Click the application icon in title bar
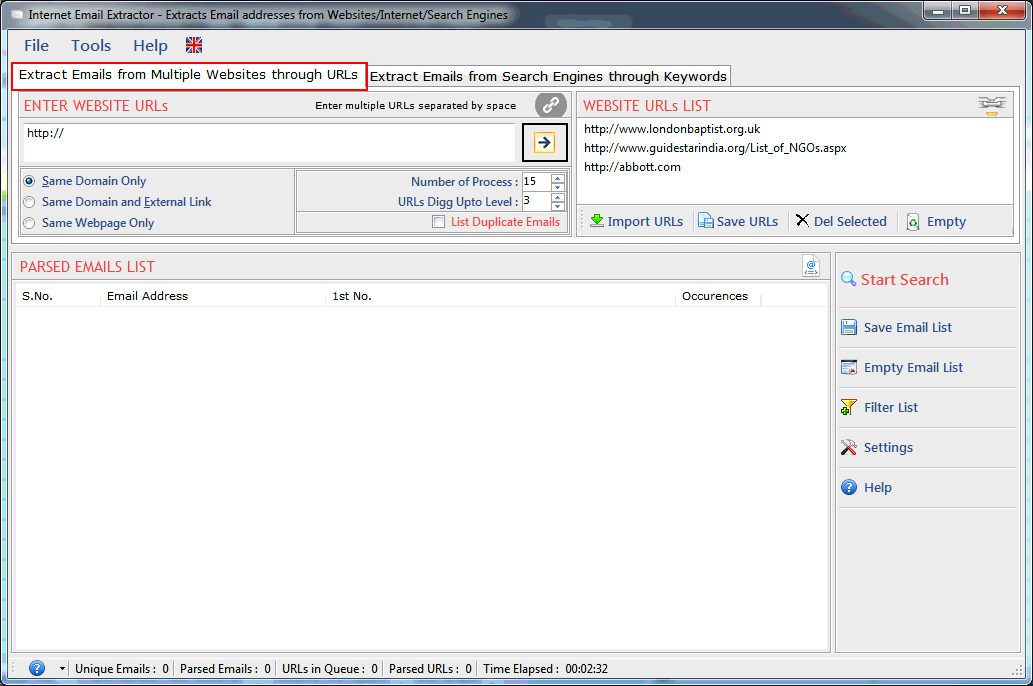Image resolution: width=1033 pixels, height=686 pixels. (x=17, y=14)
